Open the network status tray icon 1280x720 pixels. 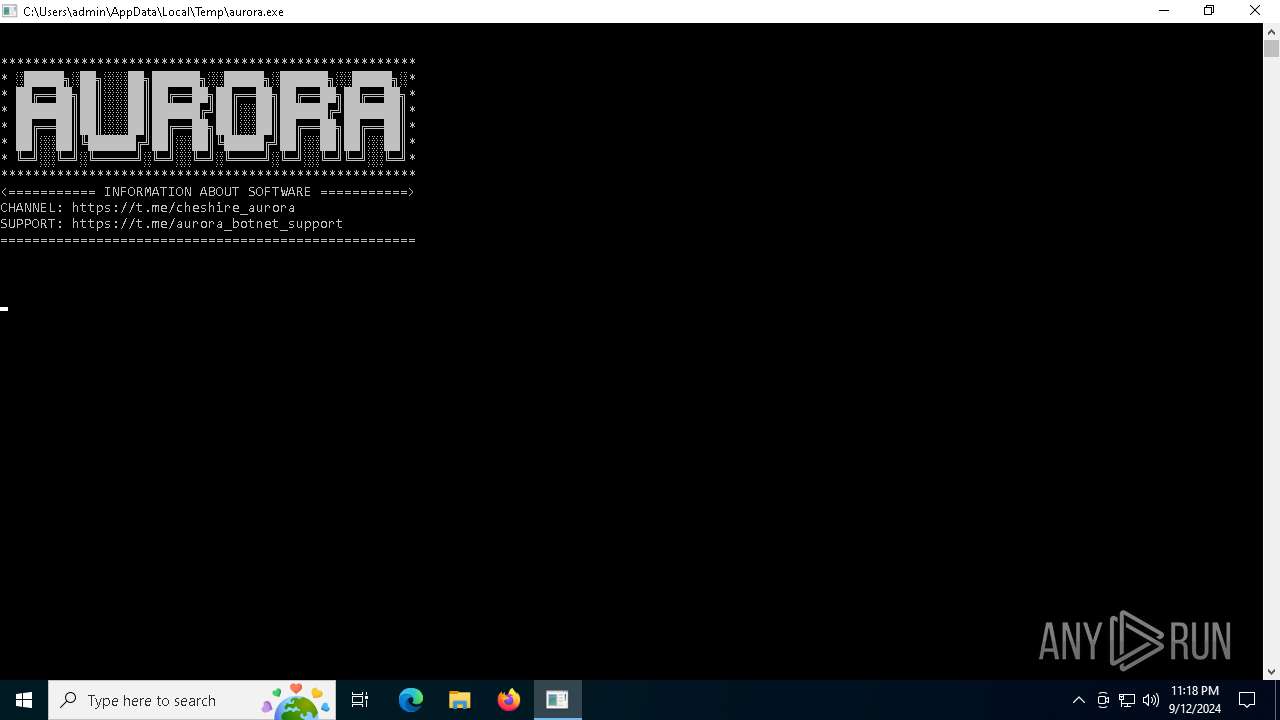click(x=1127, y=700)
